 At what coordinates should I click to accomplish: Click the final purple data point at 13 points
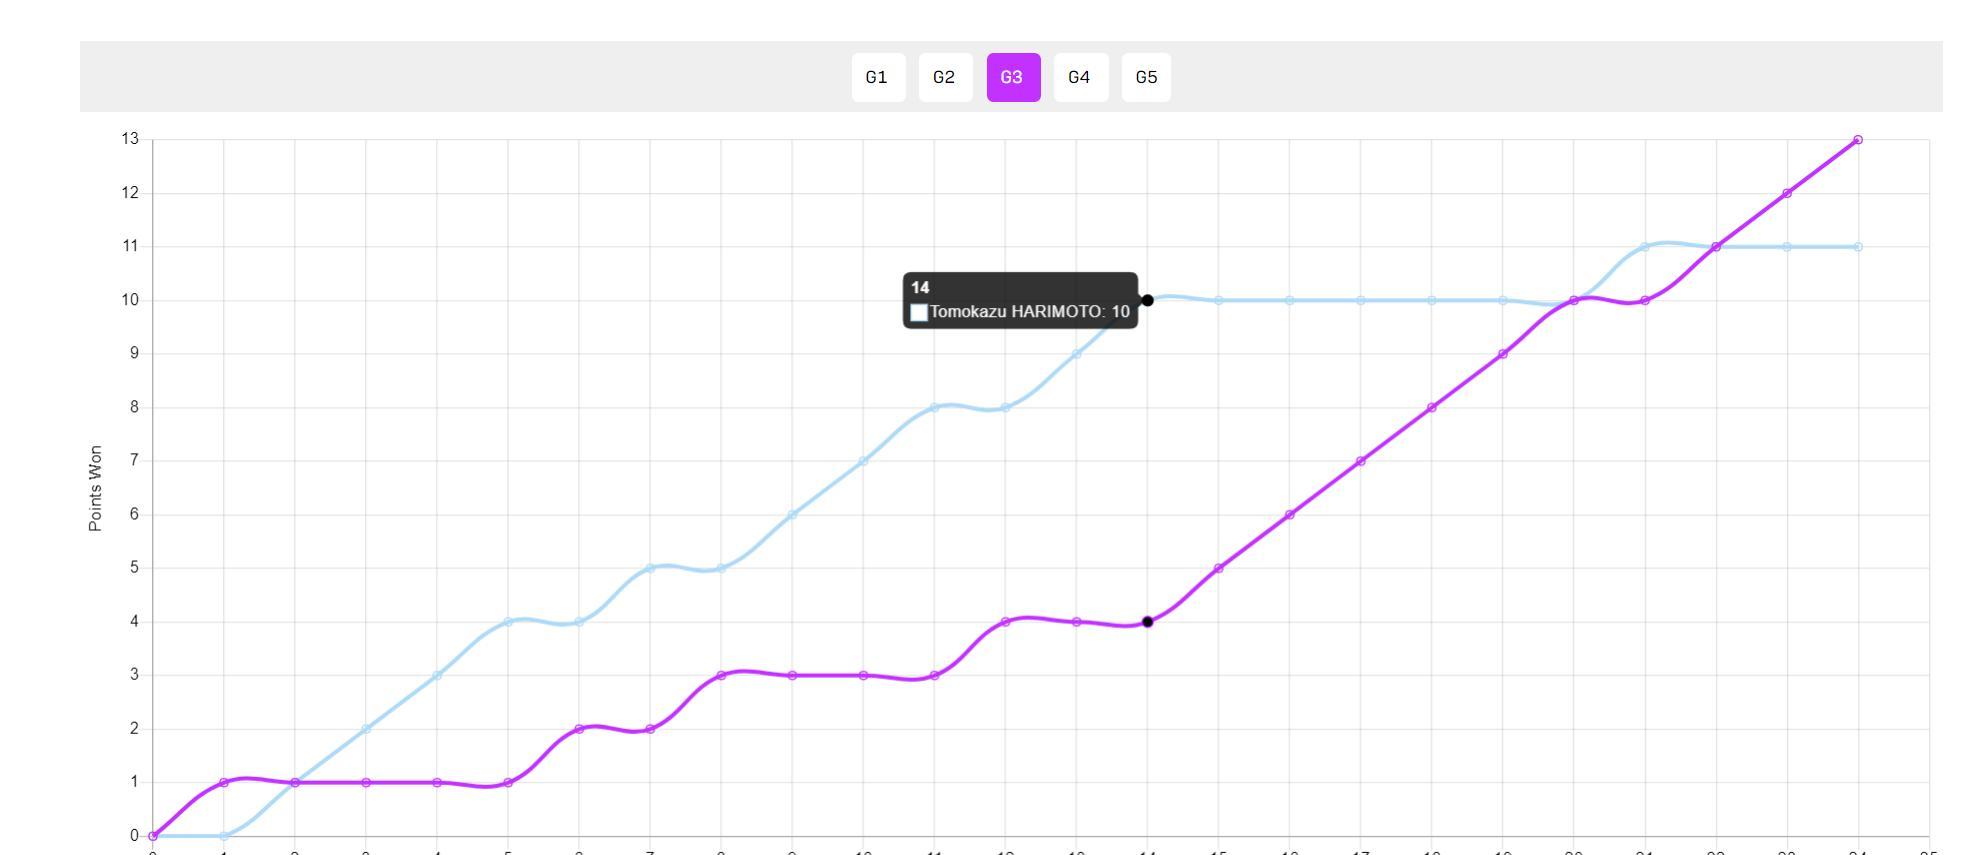(x=1857, y=140)
